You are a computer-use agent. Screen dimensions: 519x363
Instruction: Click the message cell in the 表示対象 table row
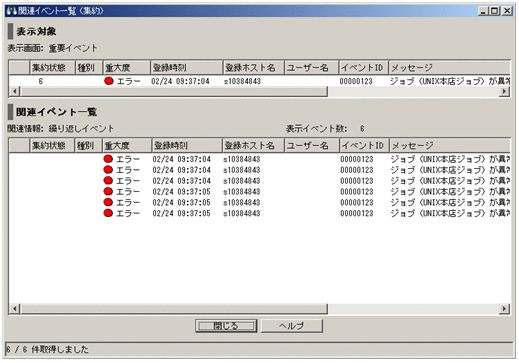pyautogui.click(x=450, y=81)
